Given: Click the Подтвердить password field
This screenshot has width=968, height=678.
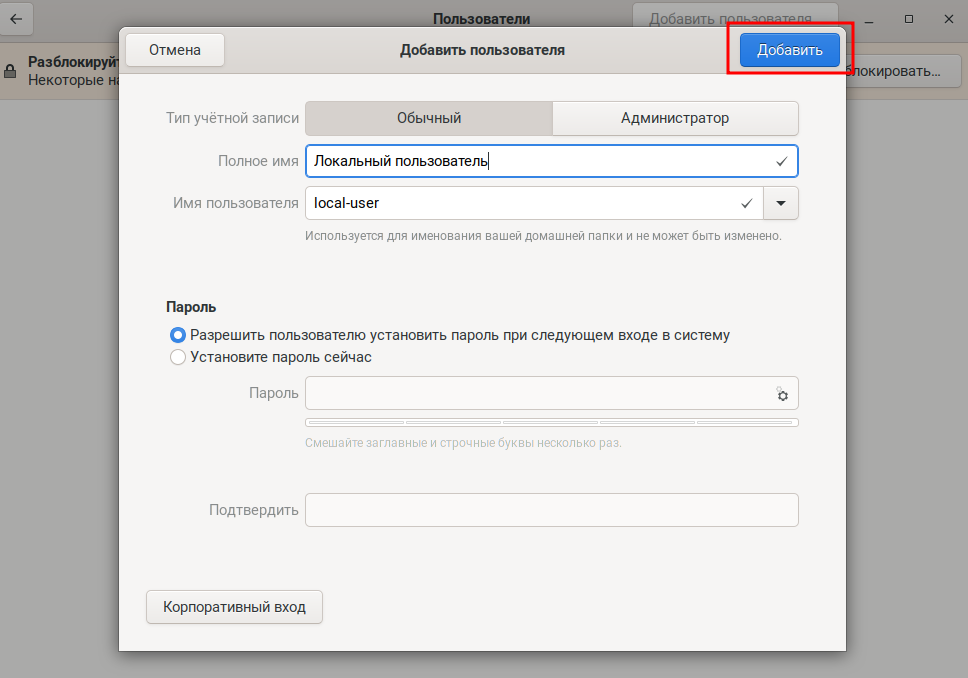Looking at the screenshot, I should pyautogui.click(x=551, y=510).
